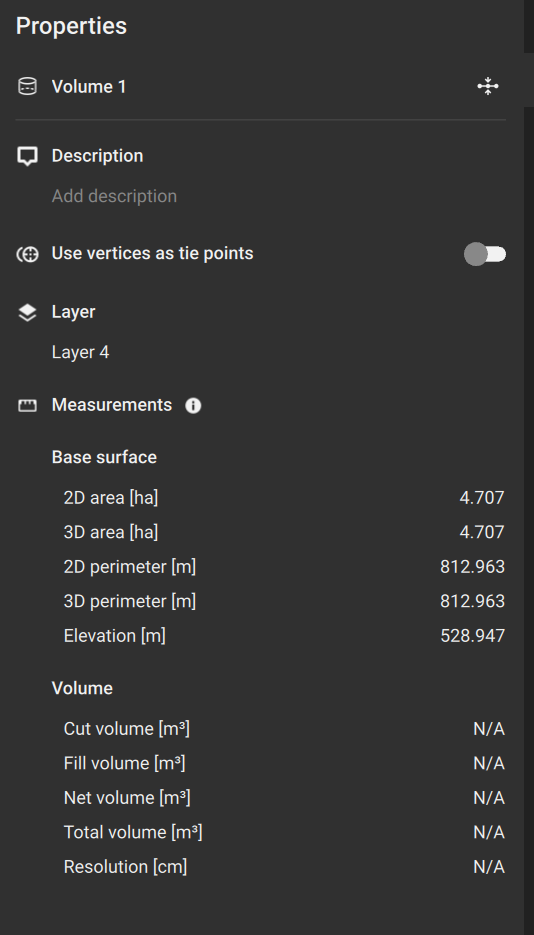Image resolution: width=534 pixels, height=935 pixels.
Task: Select the Layer 4 value
Action: click(x=80, y=352)
